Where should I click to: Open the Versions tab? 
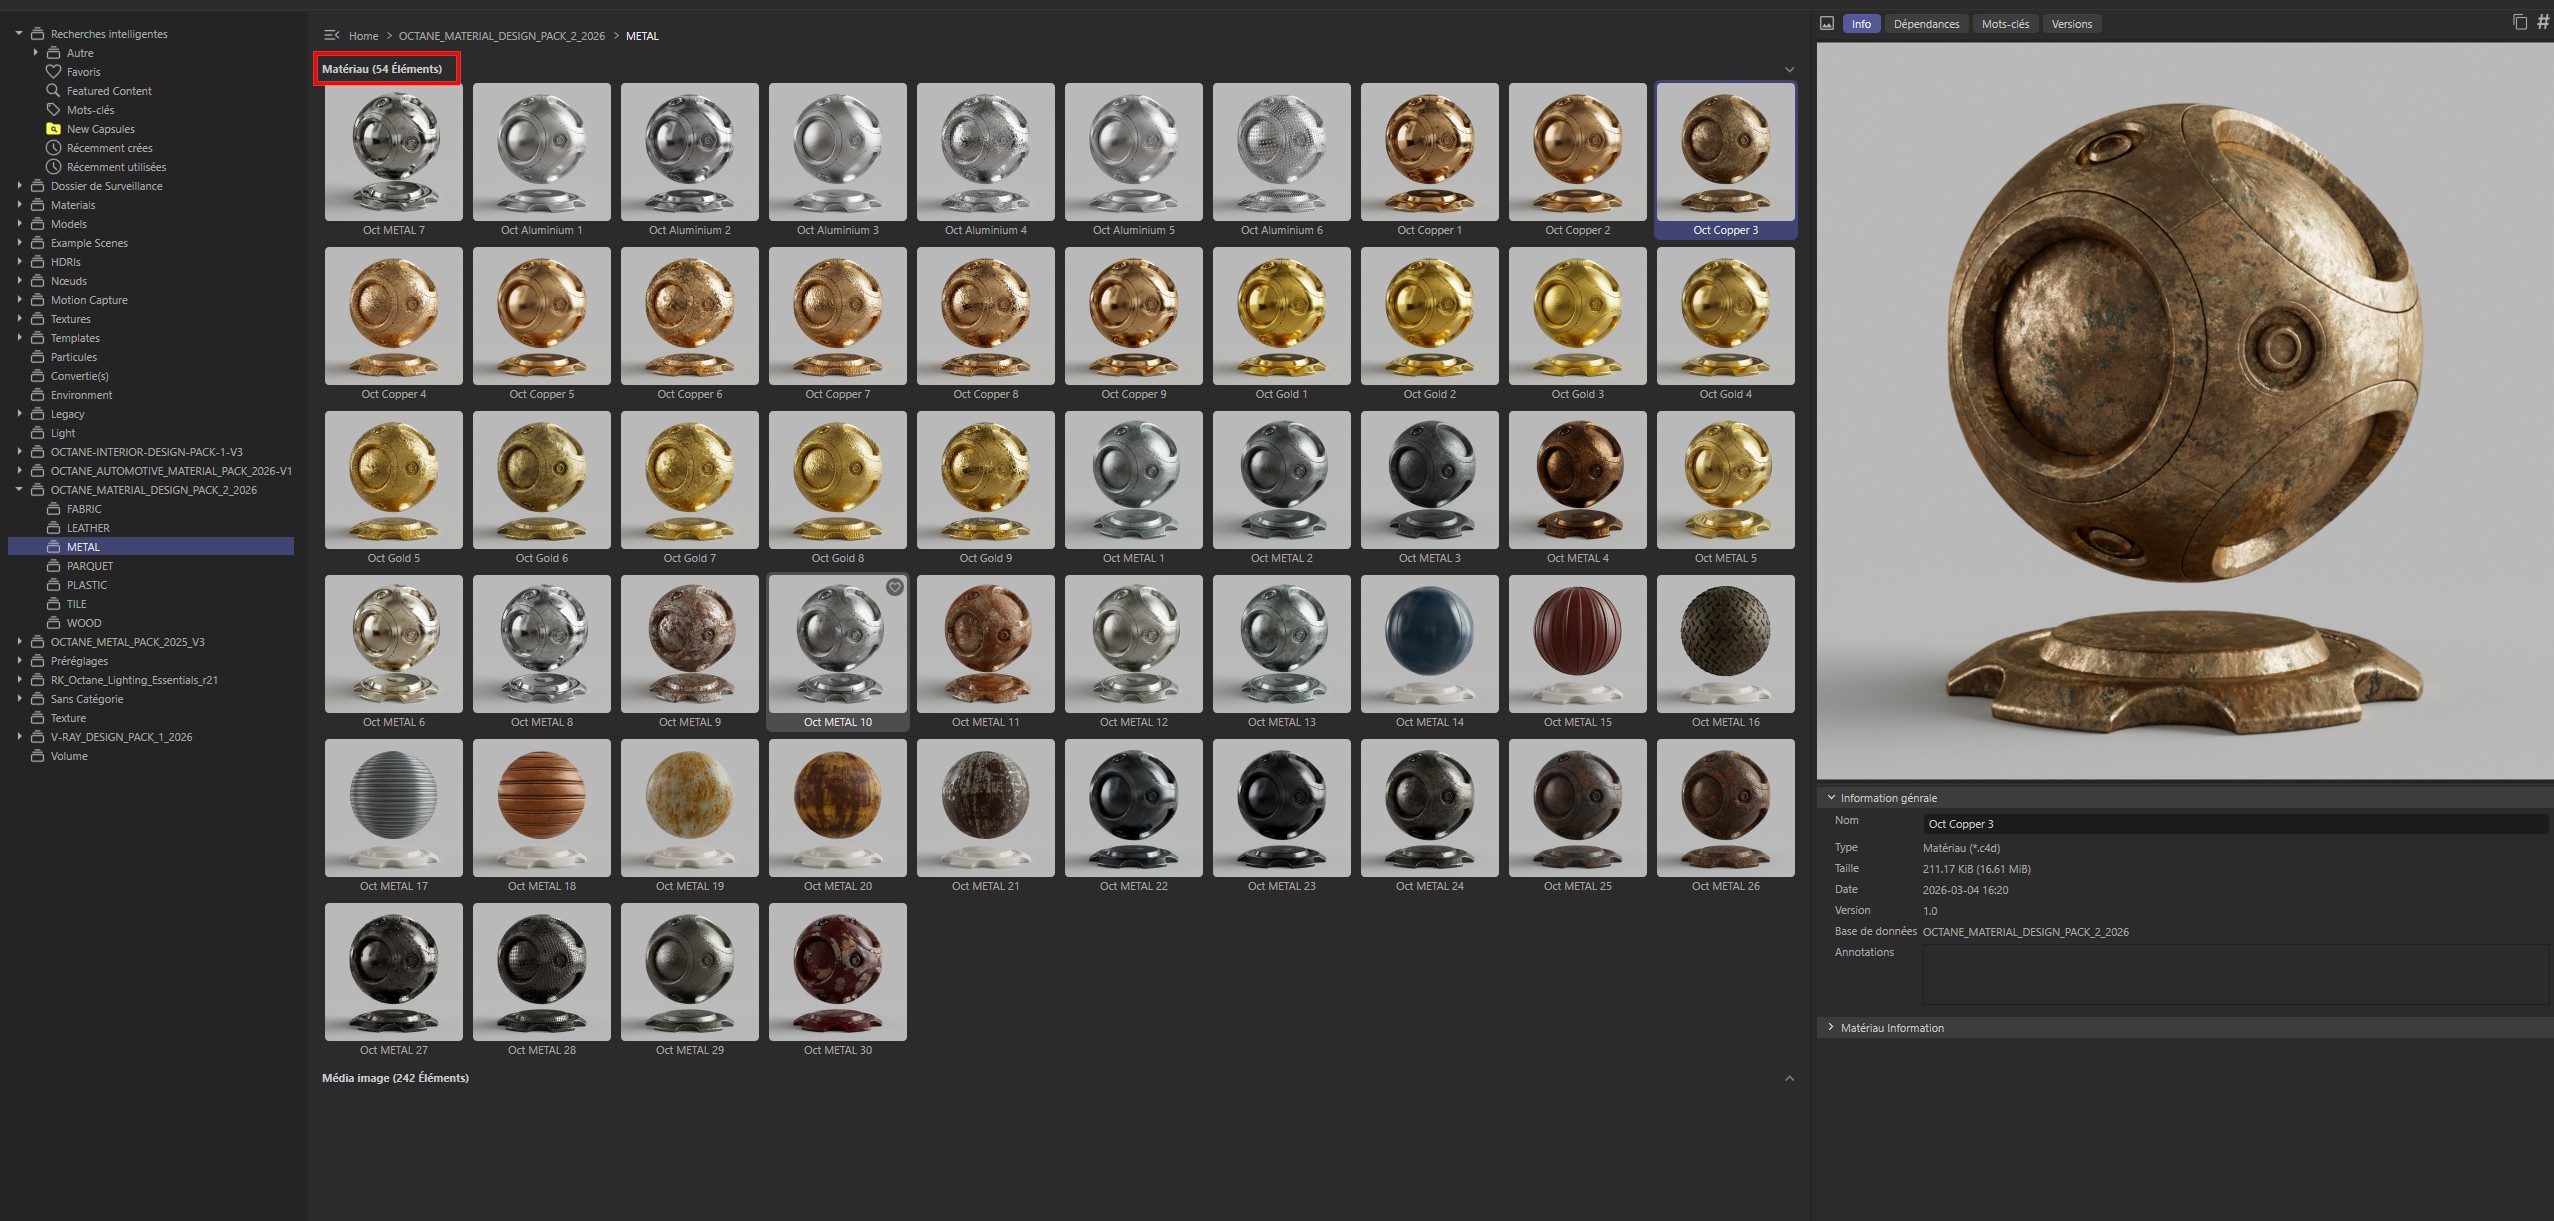(x=2071, y=23)
